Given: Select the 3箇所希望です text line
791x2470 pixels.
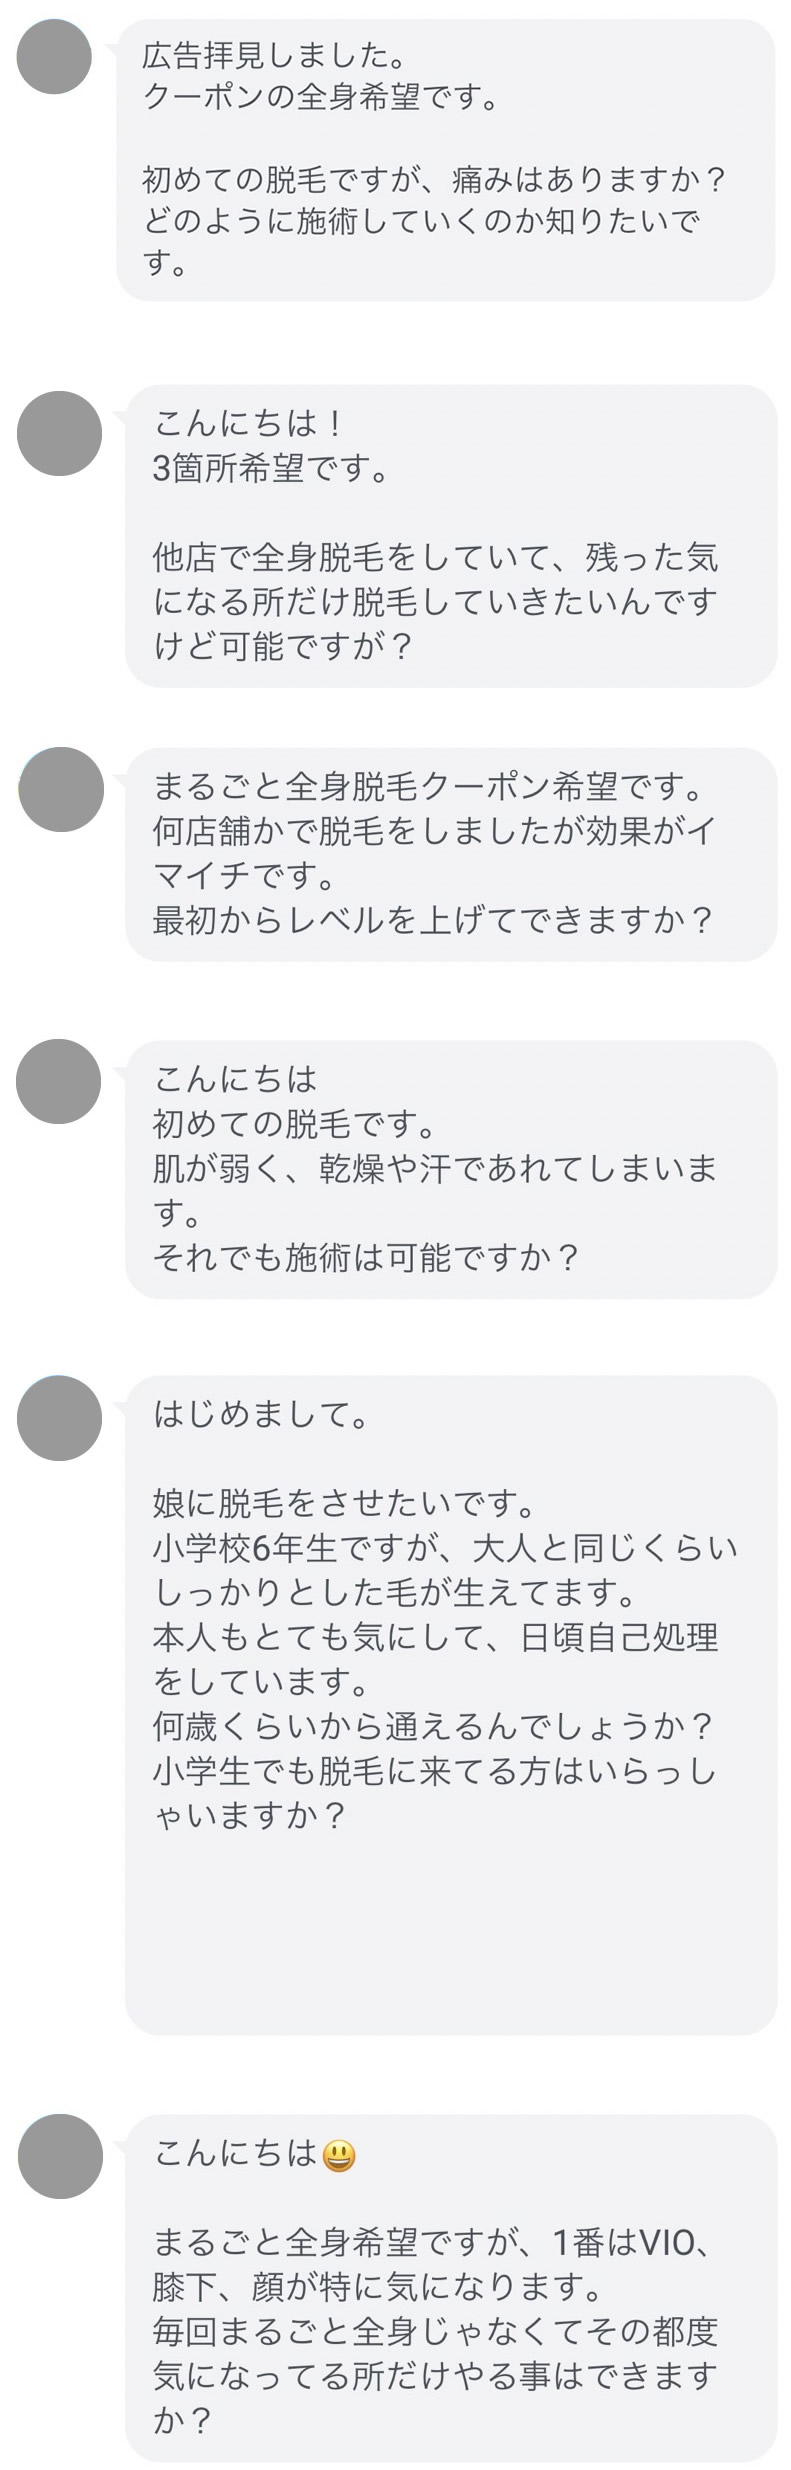Looking at the screenshot, I should coord(270,469).
